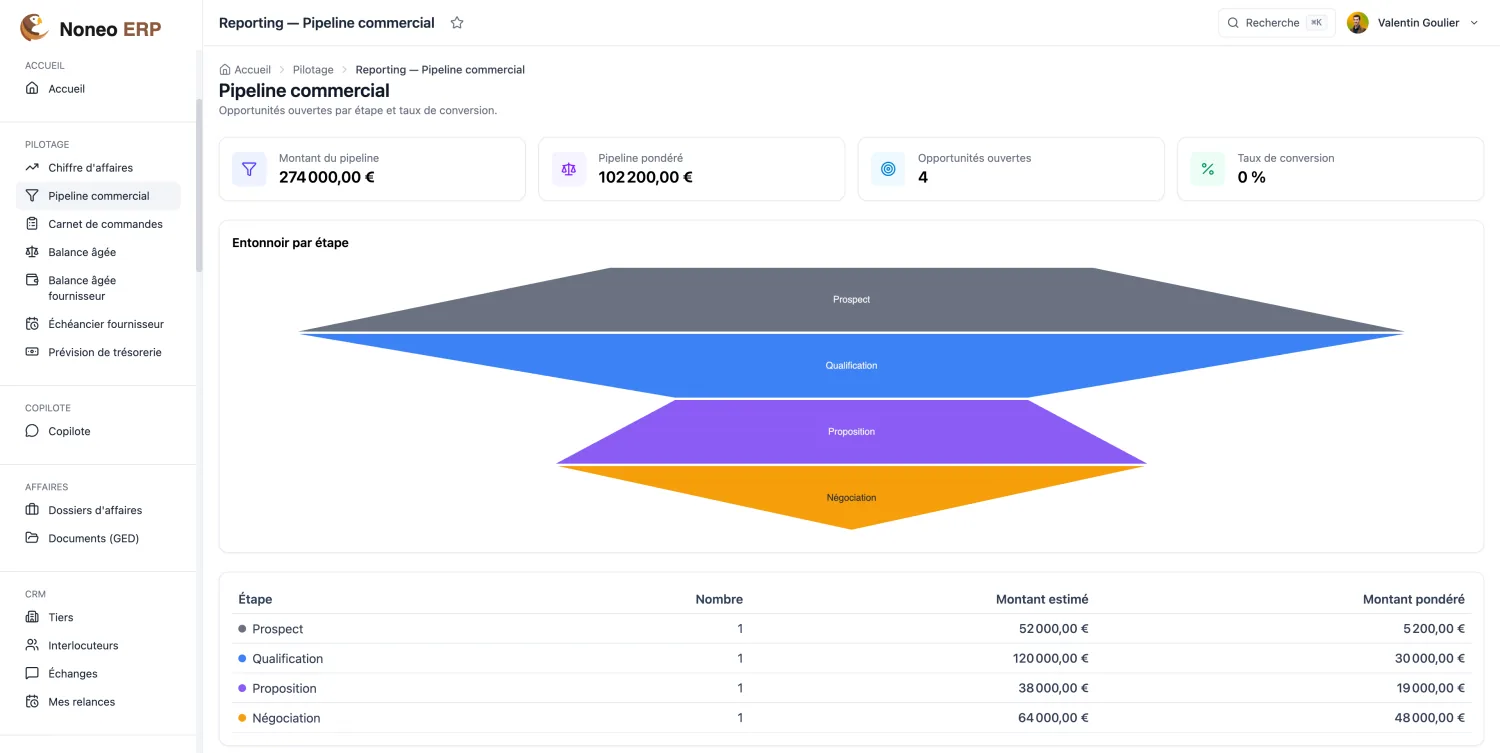Click the Entonnoir par étape chart title

pyautogui.click(x=290, y=243)
